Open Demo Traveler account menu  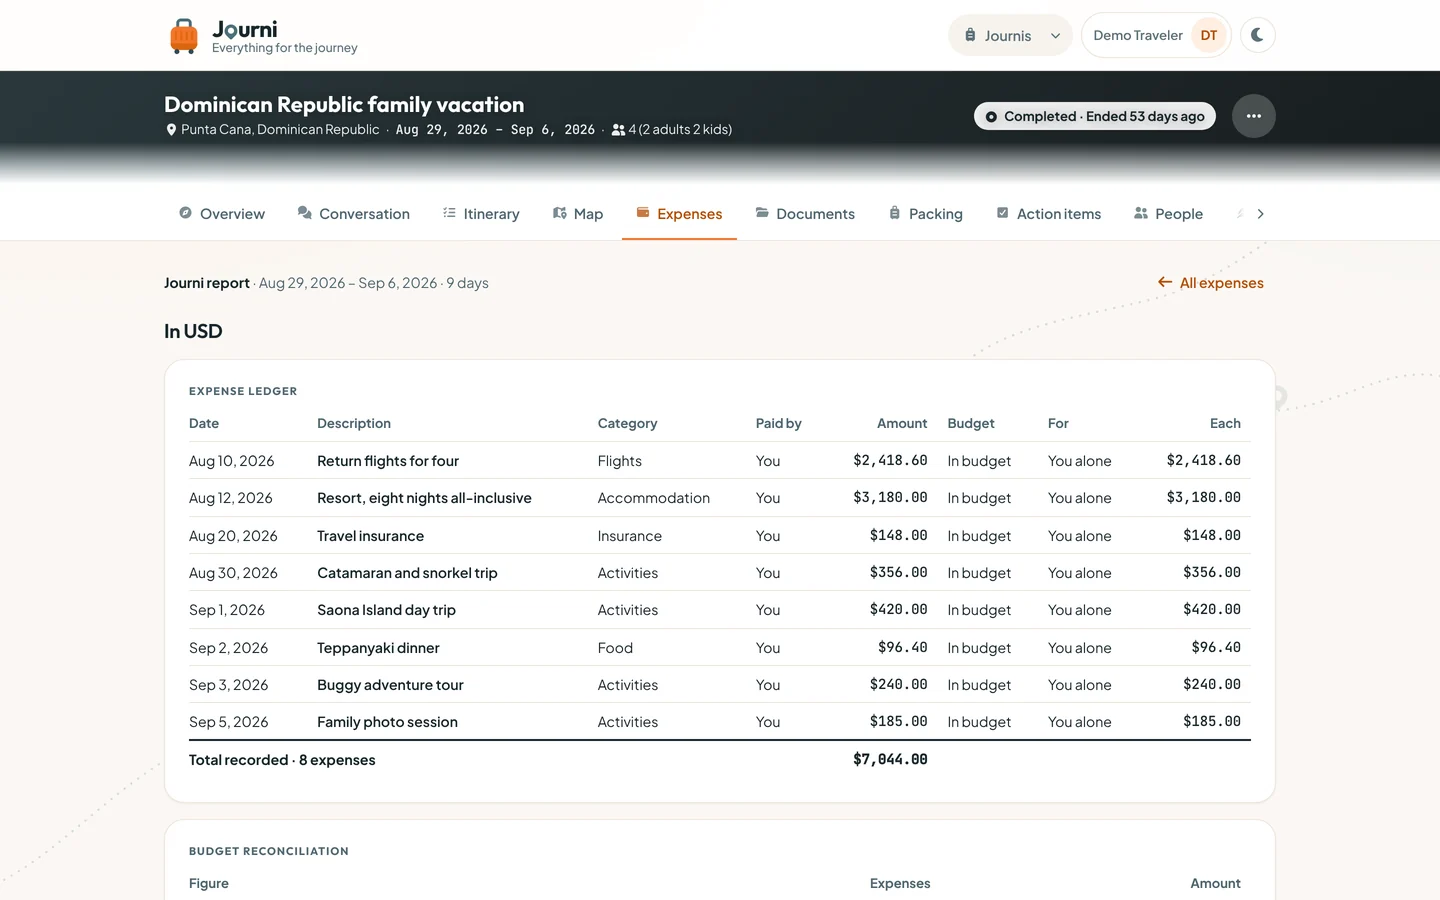1156,35
